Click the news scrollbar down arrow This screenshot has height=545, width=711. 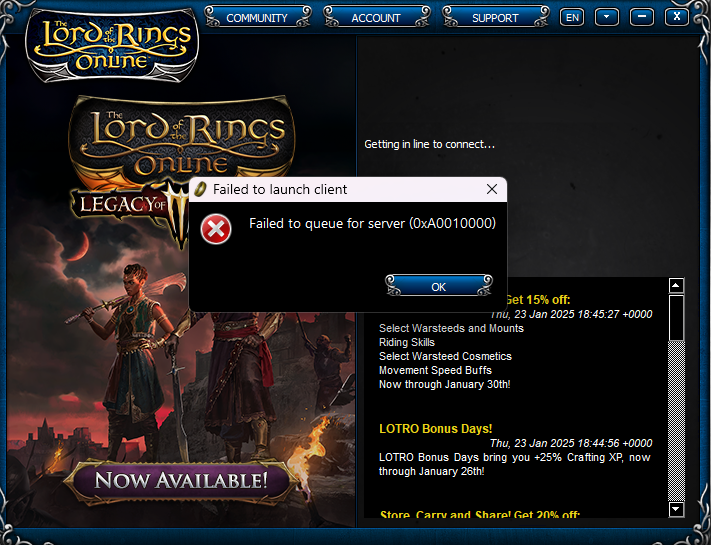676,509
